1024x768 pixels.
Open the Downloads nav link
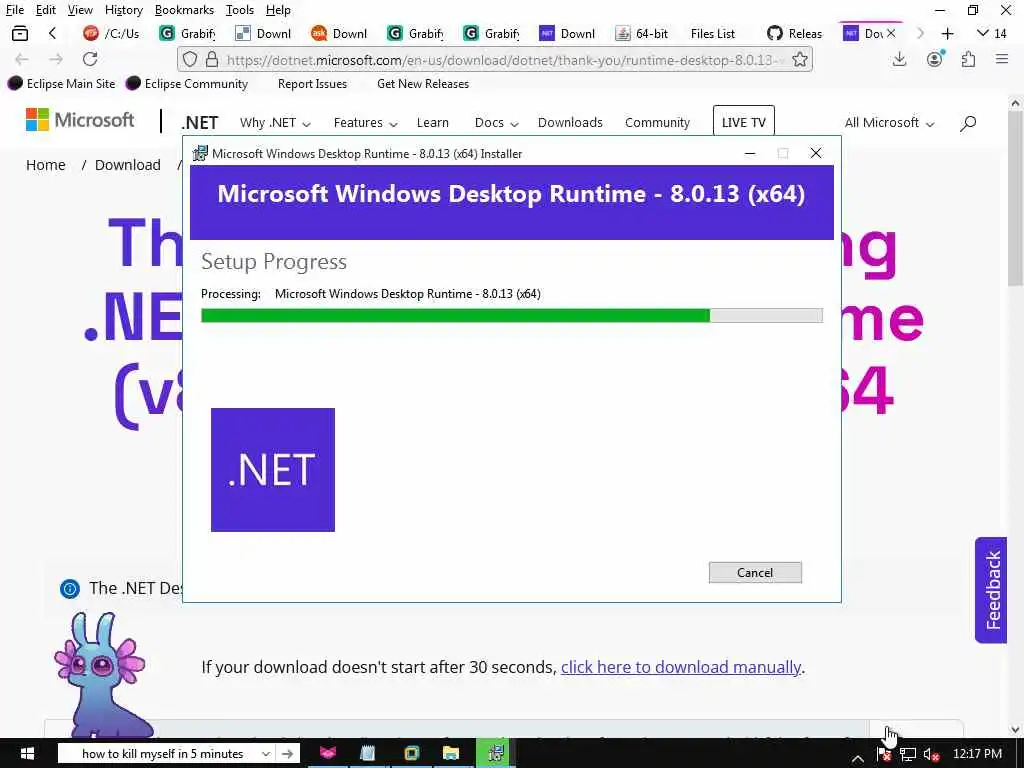570,123
